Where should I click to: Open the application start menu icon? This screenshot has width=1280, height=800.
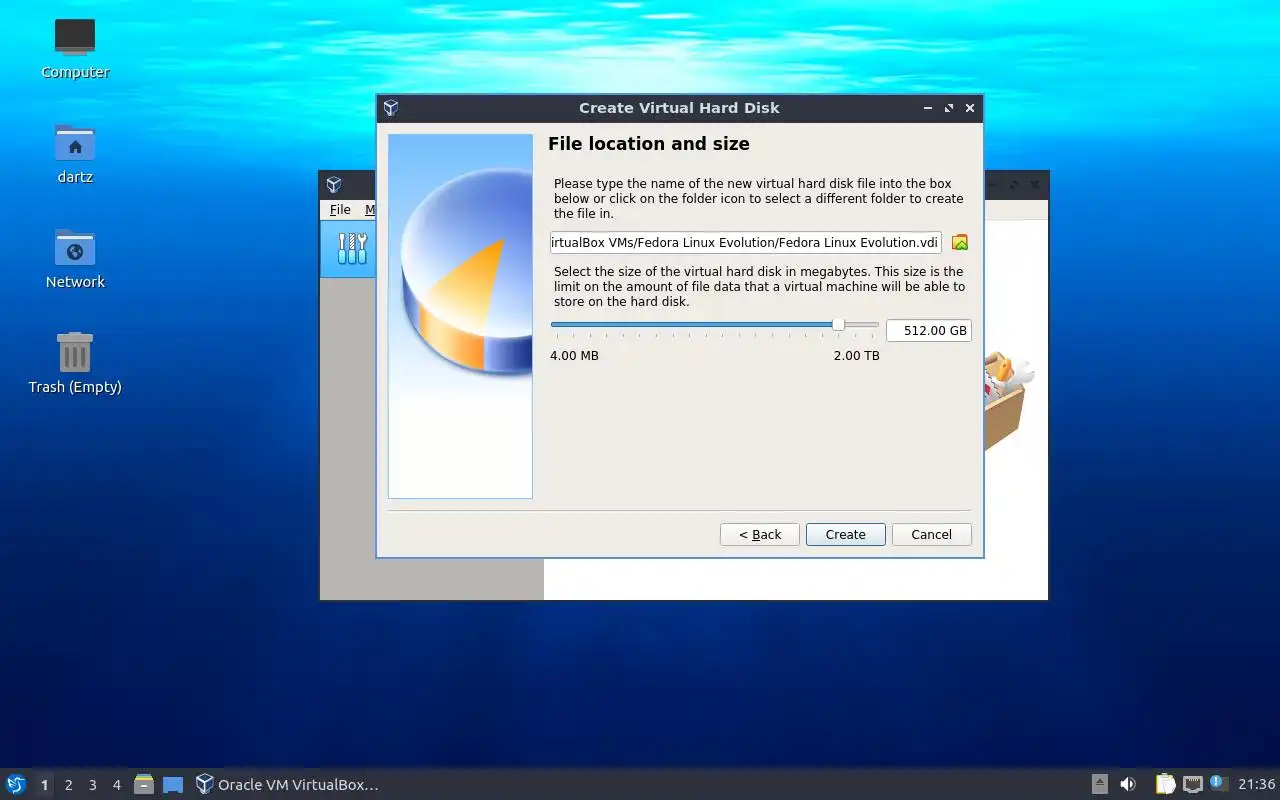16,784
